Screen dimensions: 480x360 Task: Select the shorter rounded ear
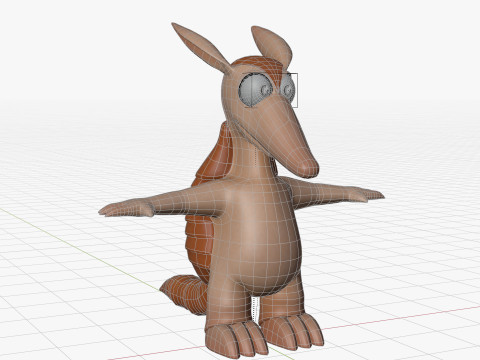[272, 45]
